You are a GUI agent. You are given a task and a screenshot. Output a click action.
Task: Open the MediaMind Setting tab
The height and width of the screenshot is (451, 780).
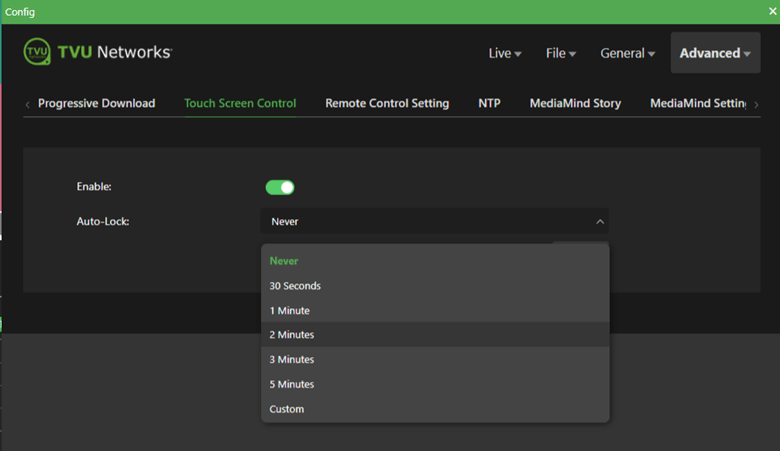(698, 103)
